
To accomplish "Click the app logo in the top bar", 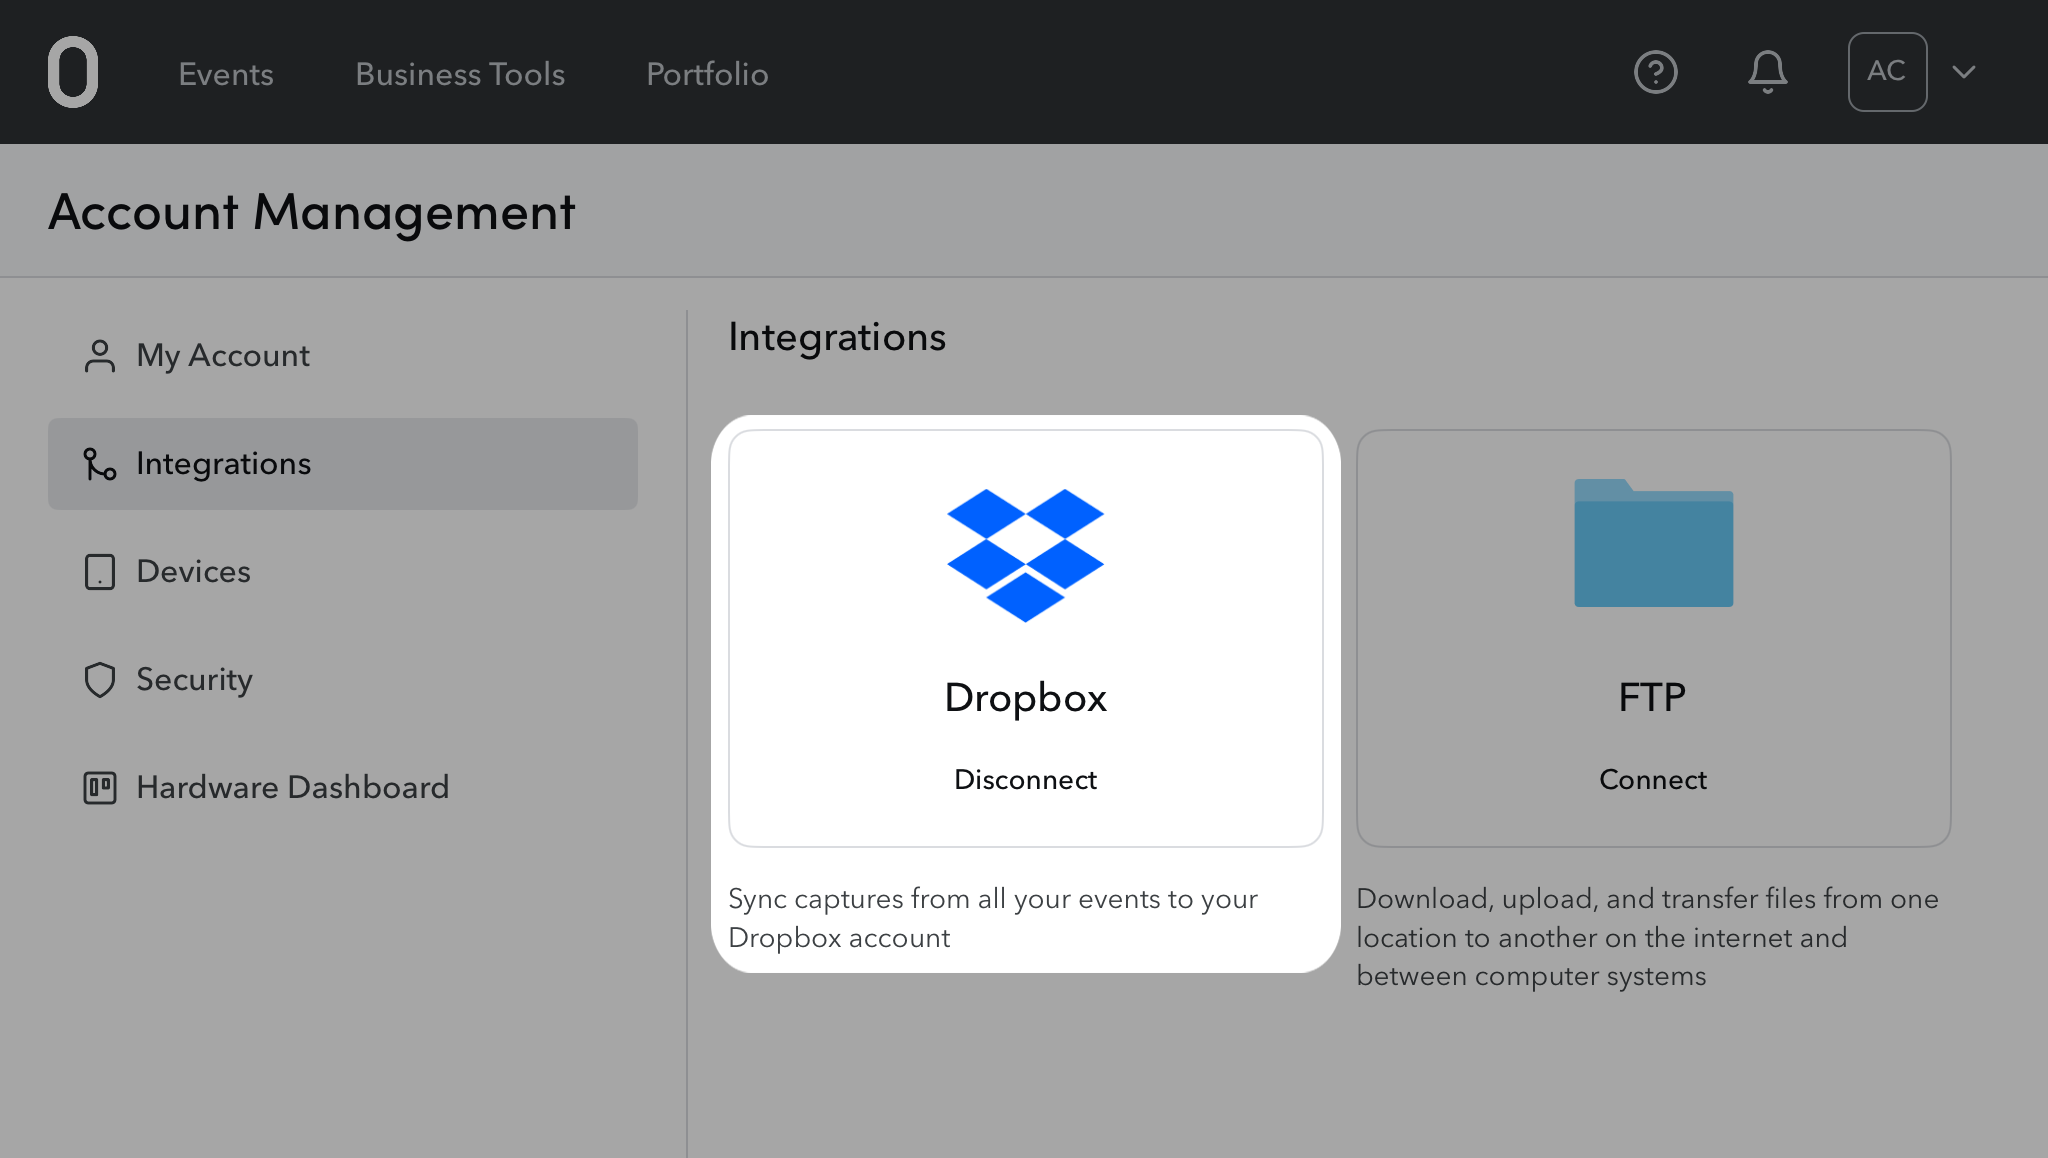I will click(73, 72).
